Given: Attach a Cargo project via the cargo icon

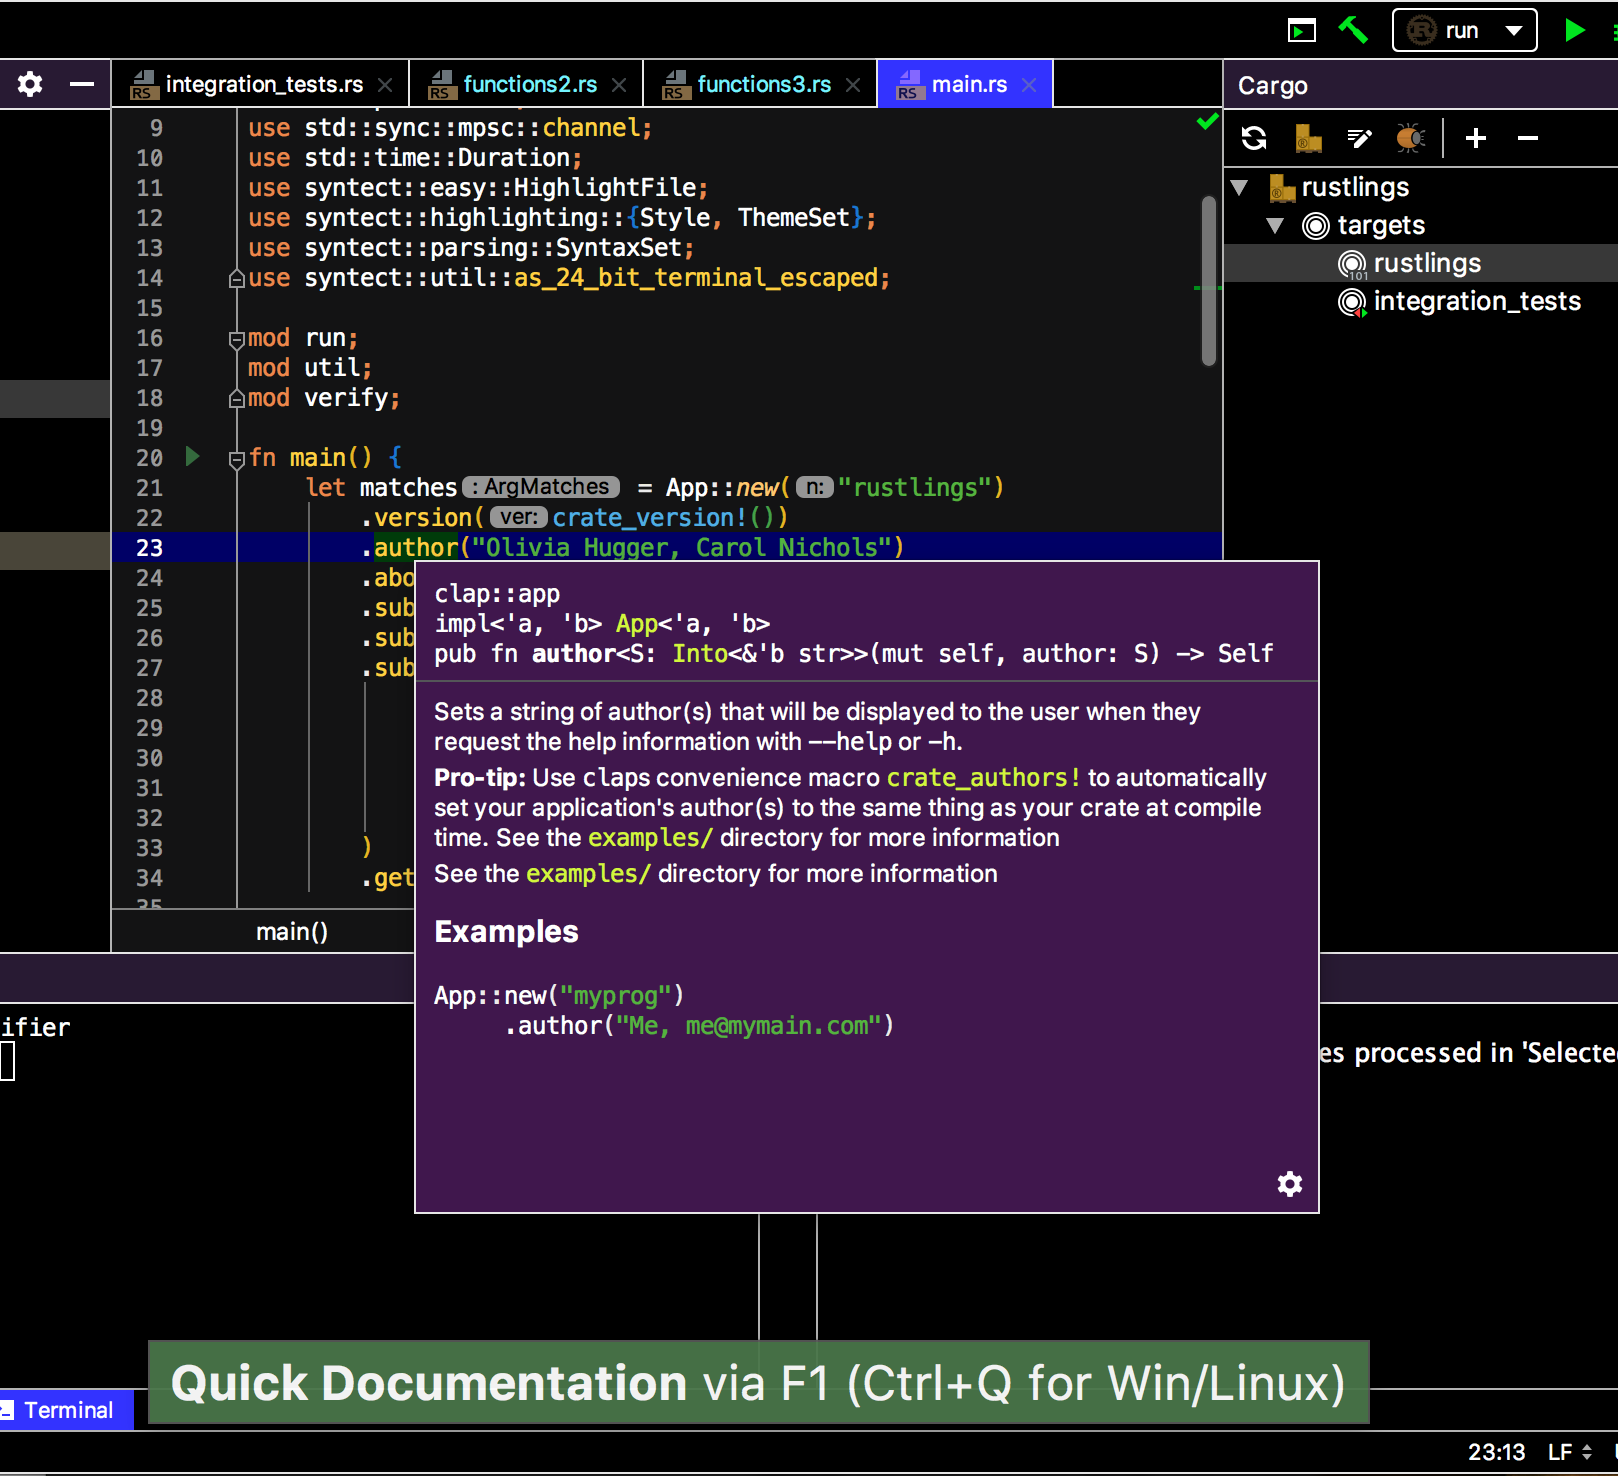Looking at the screenshot, I should click(x=1305, y=138).
